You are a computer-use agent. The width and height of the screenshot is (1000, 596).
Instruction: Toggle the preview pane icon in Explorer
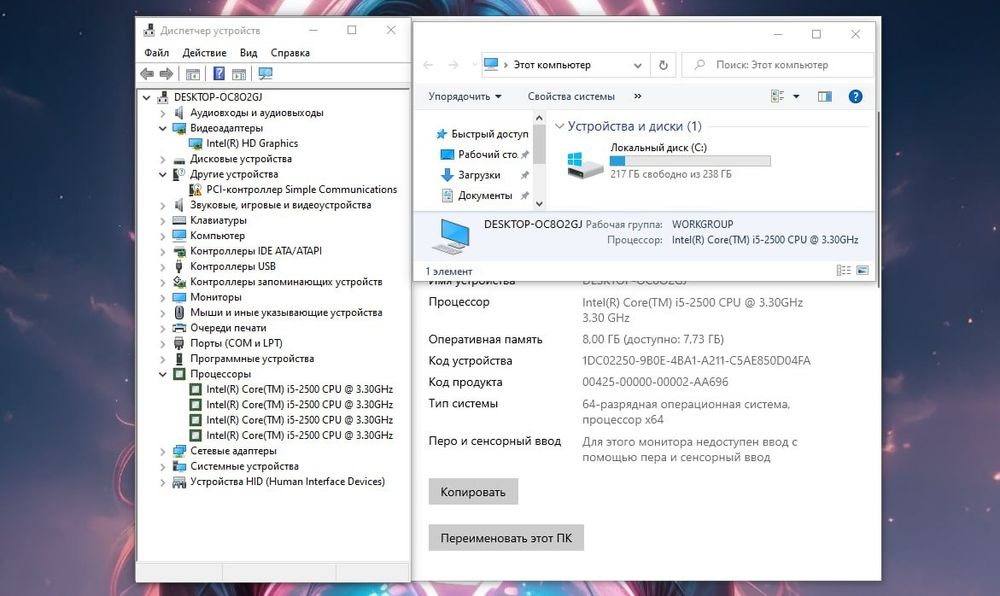(825, 96)
